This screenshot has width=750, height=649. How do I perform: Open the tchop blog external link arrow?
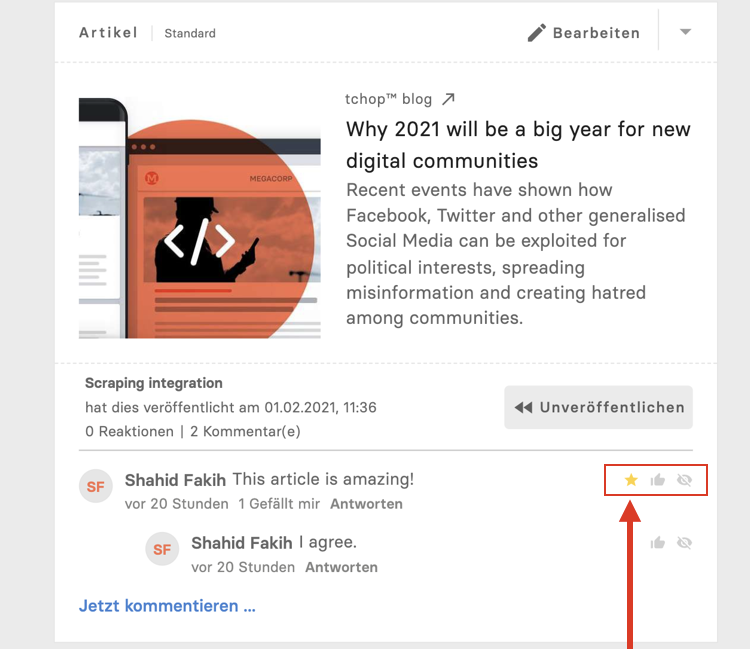pyautogui.click(x=448, y=99)
